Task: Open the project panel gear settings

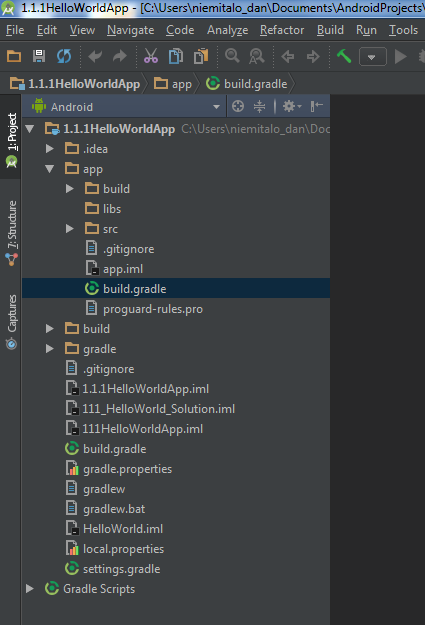Action: point(292,106)
